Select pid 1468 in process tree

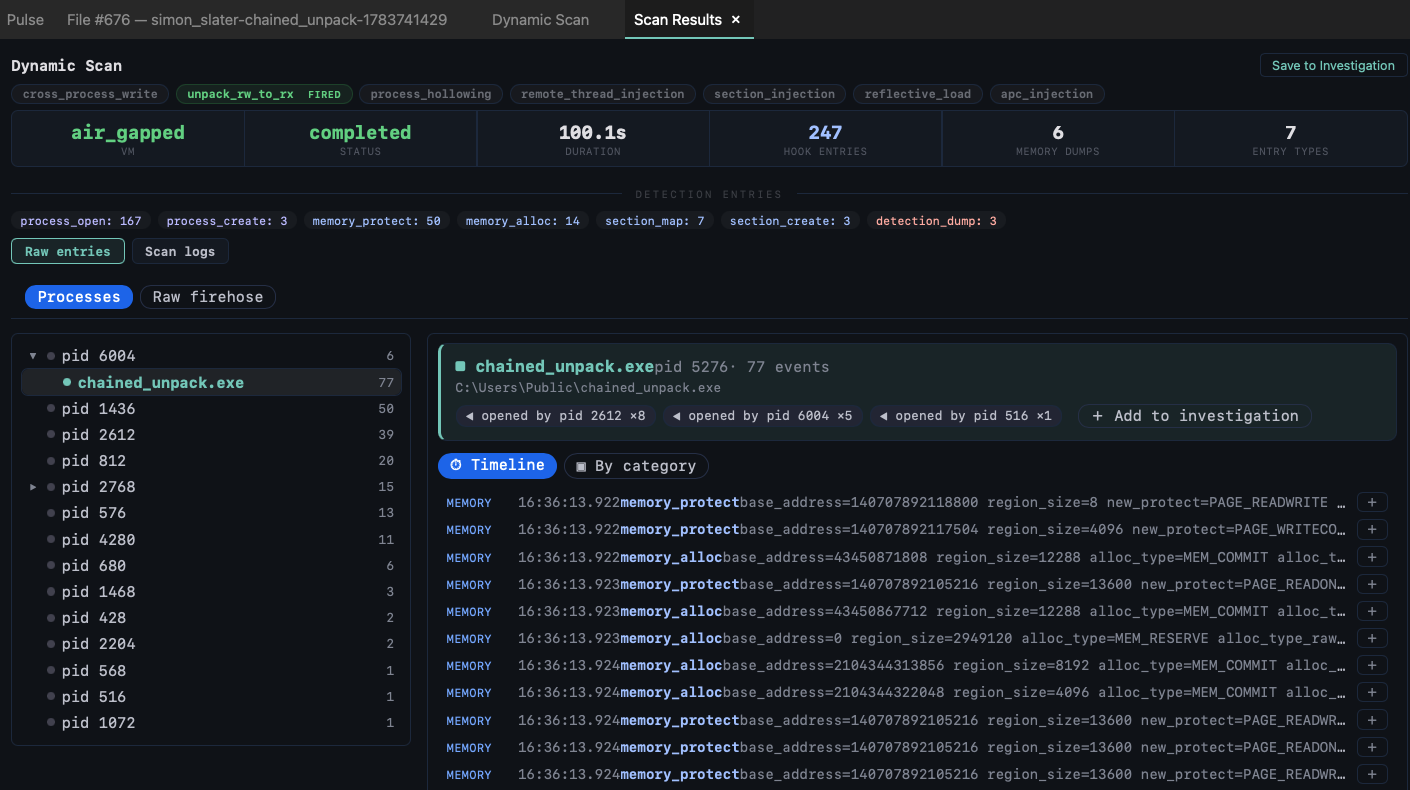[x=211, y=592]
